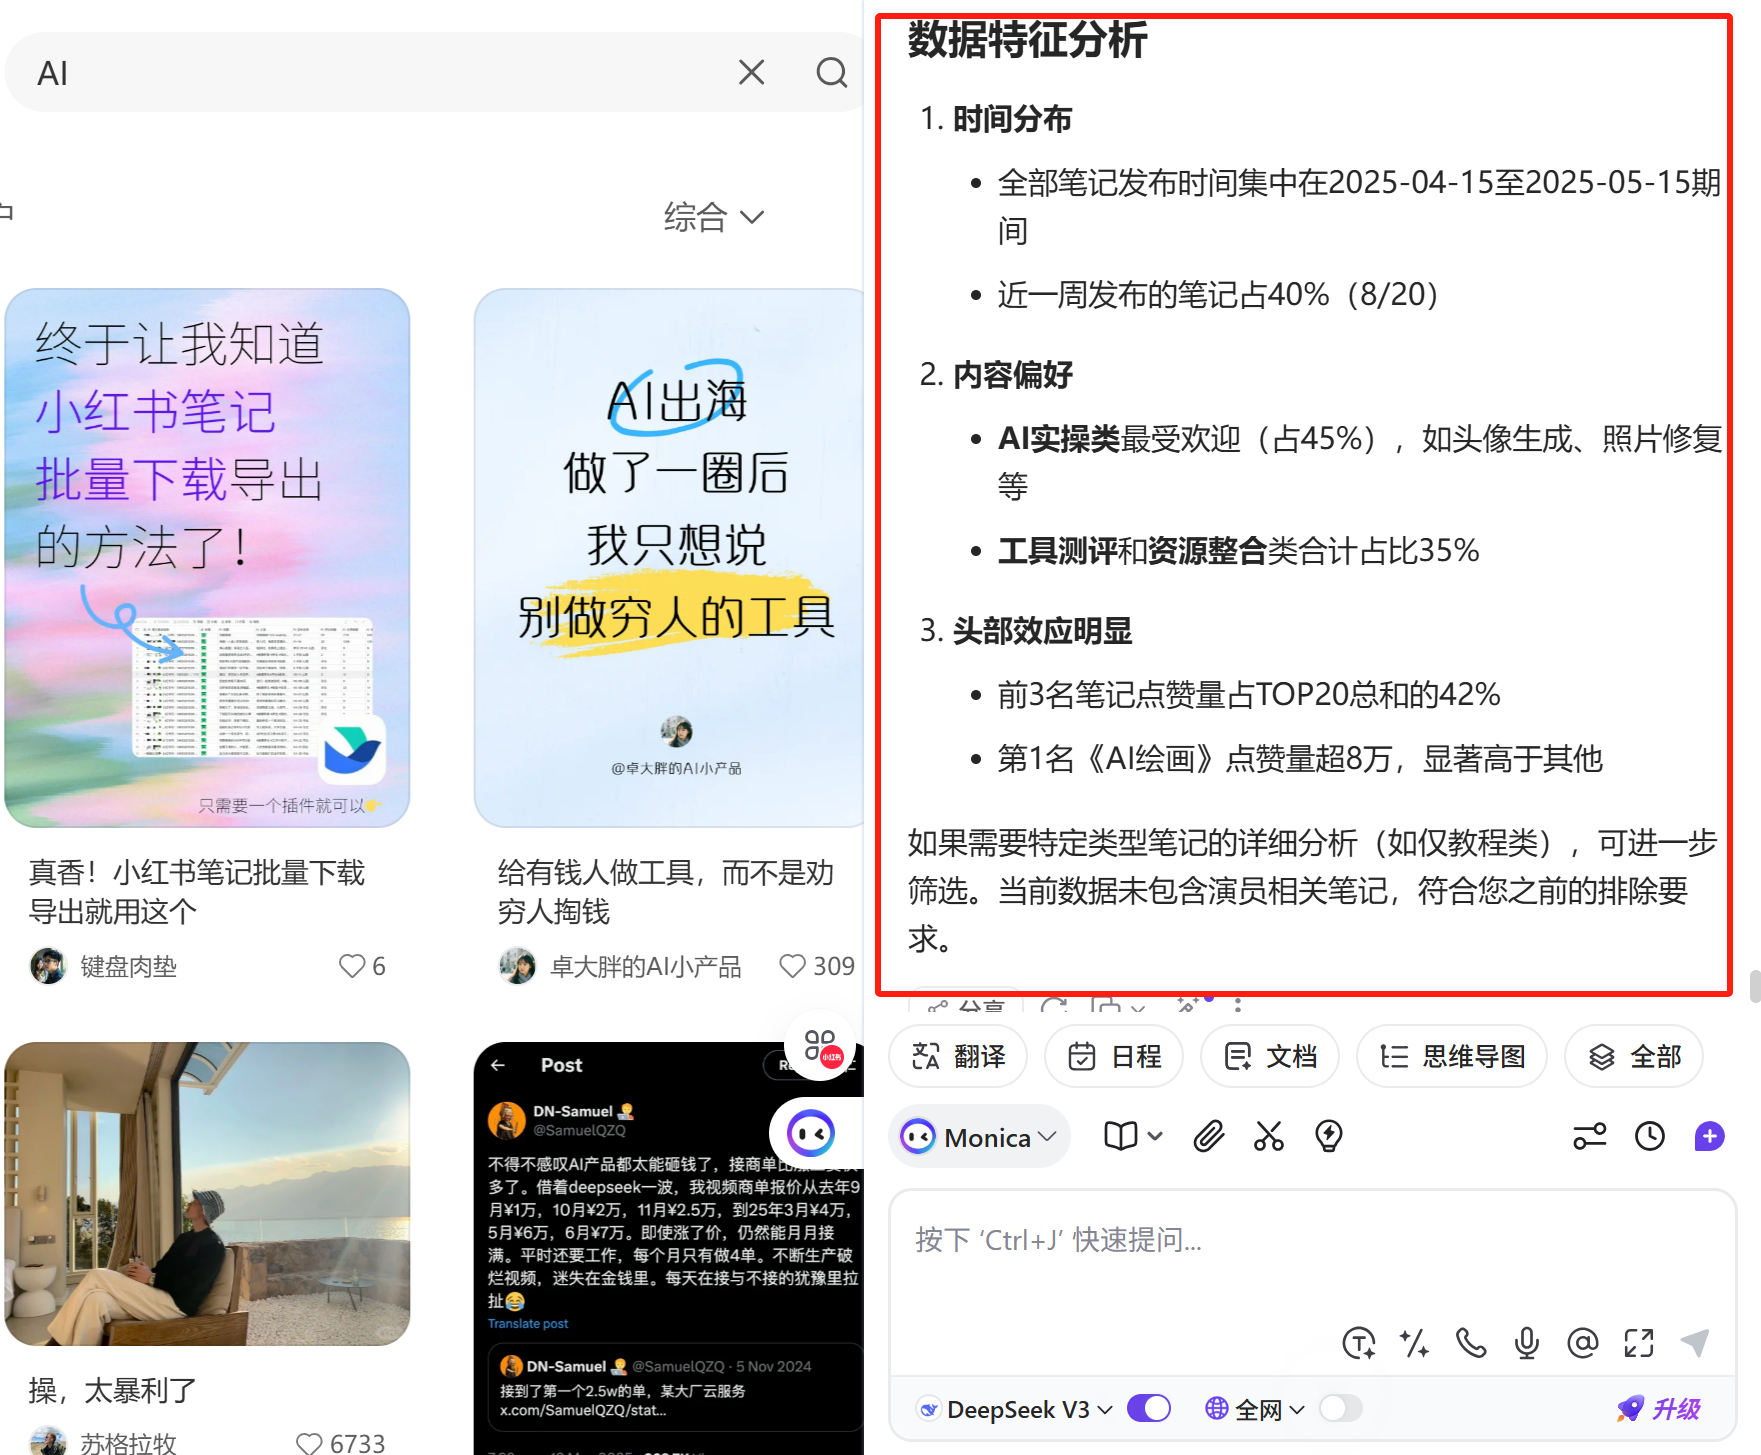Click the 升级 upgrade button

1659,1409
